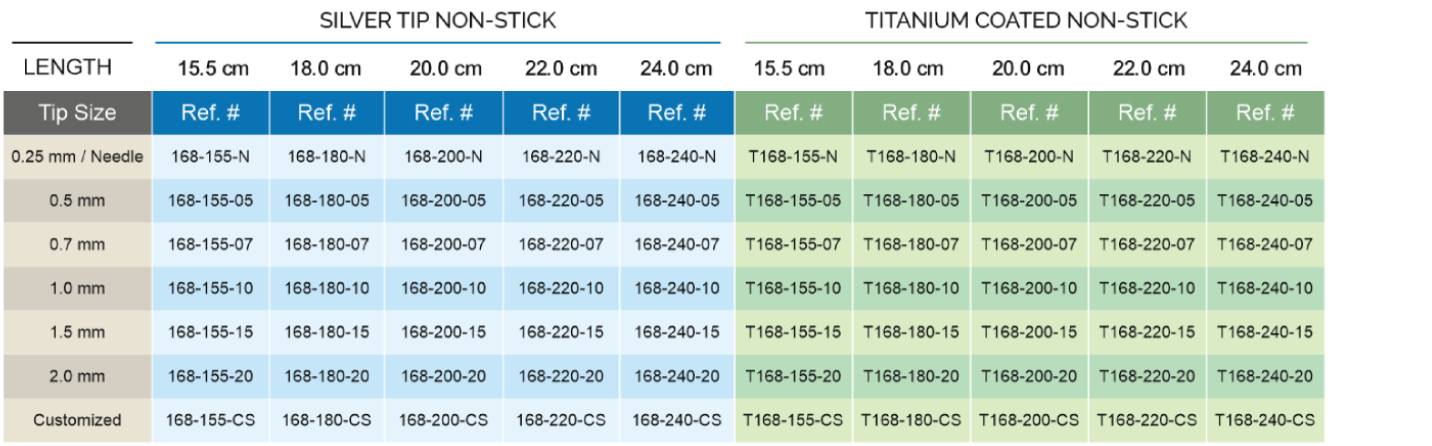This screenshot has height=446, width=1432.
Task: Click the Customized tip size row label
Action: pyautogui.click(x=77, y=420)
